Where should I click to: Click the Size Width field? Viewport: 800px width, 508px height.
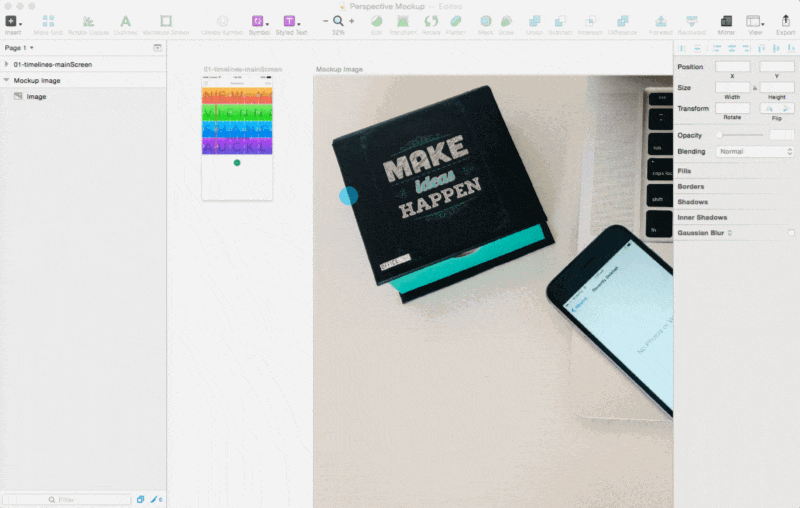732,88
